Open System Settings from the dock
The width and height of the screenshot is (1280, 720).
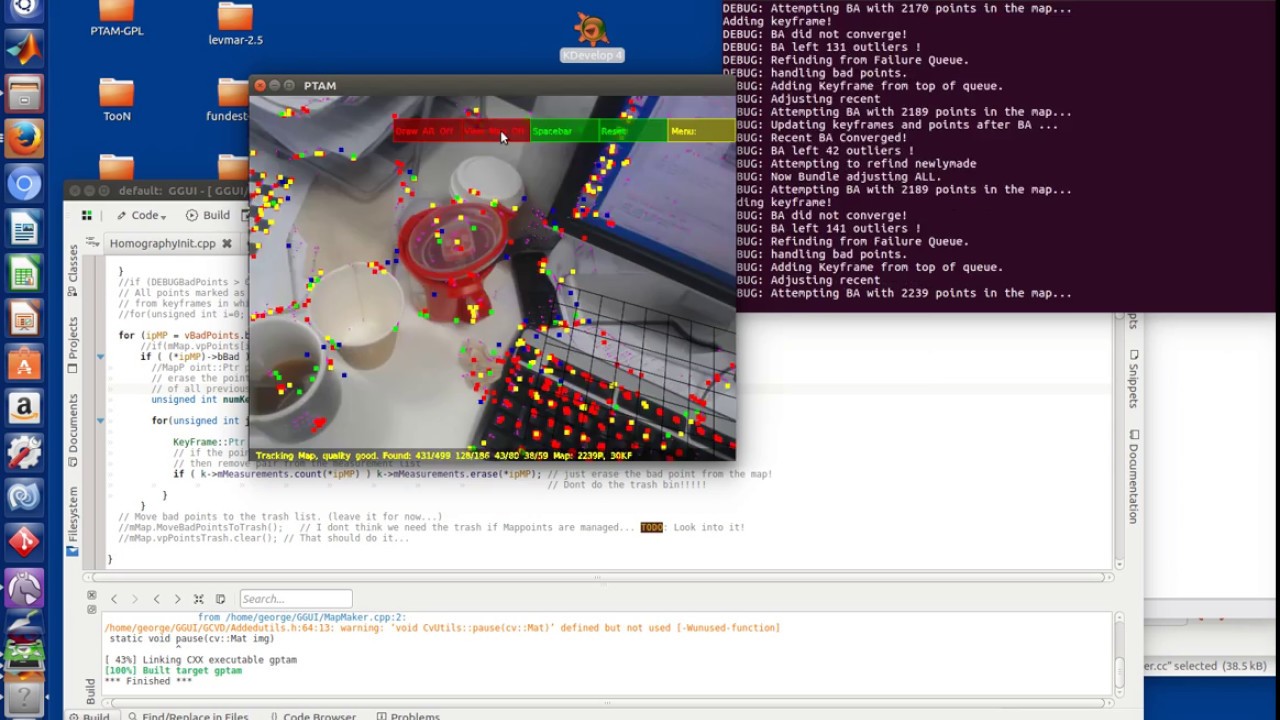(24, 453)
